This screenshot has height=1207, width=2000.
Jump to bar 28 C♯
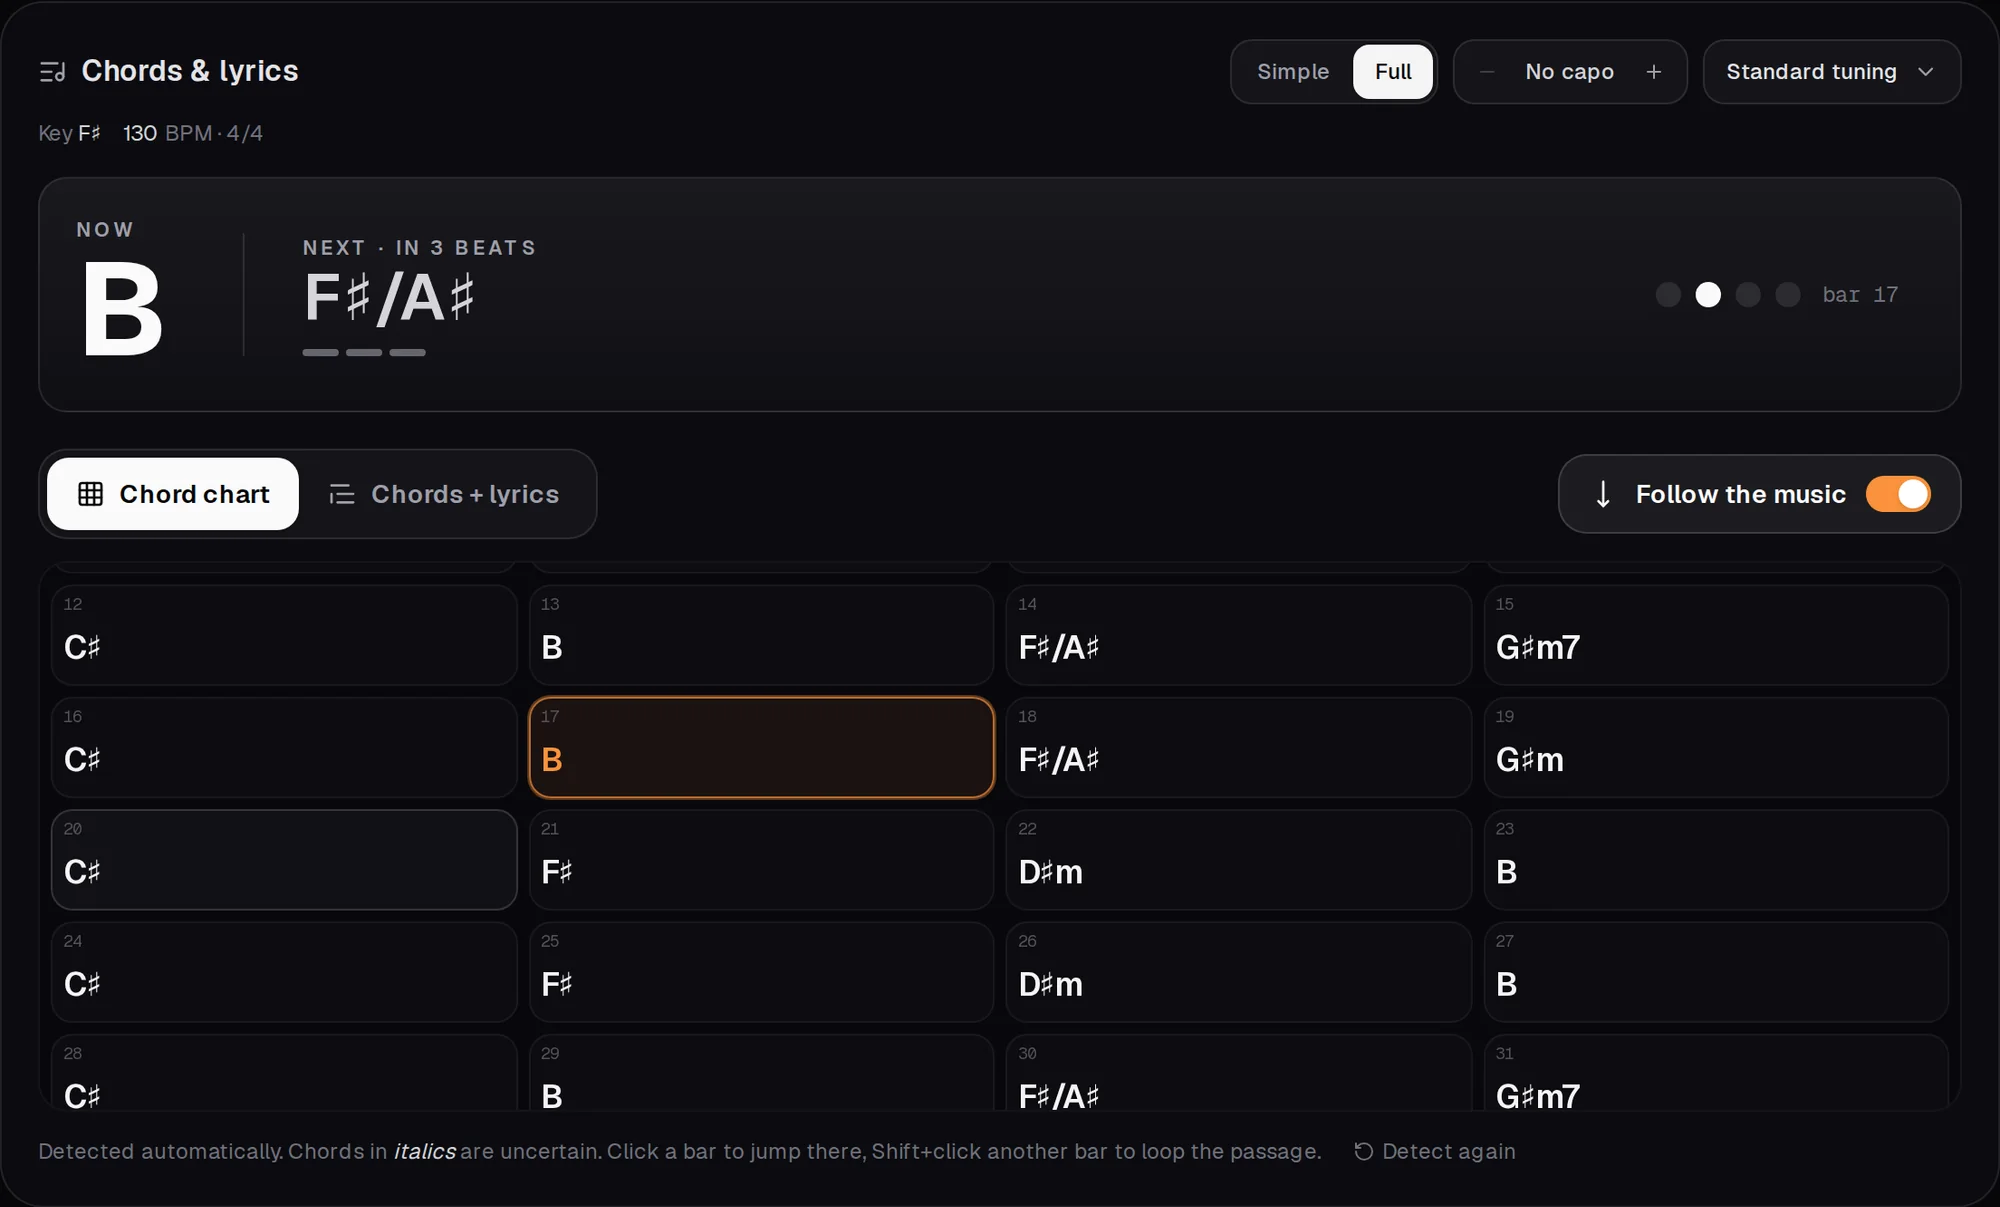pos(284,1073)
